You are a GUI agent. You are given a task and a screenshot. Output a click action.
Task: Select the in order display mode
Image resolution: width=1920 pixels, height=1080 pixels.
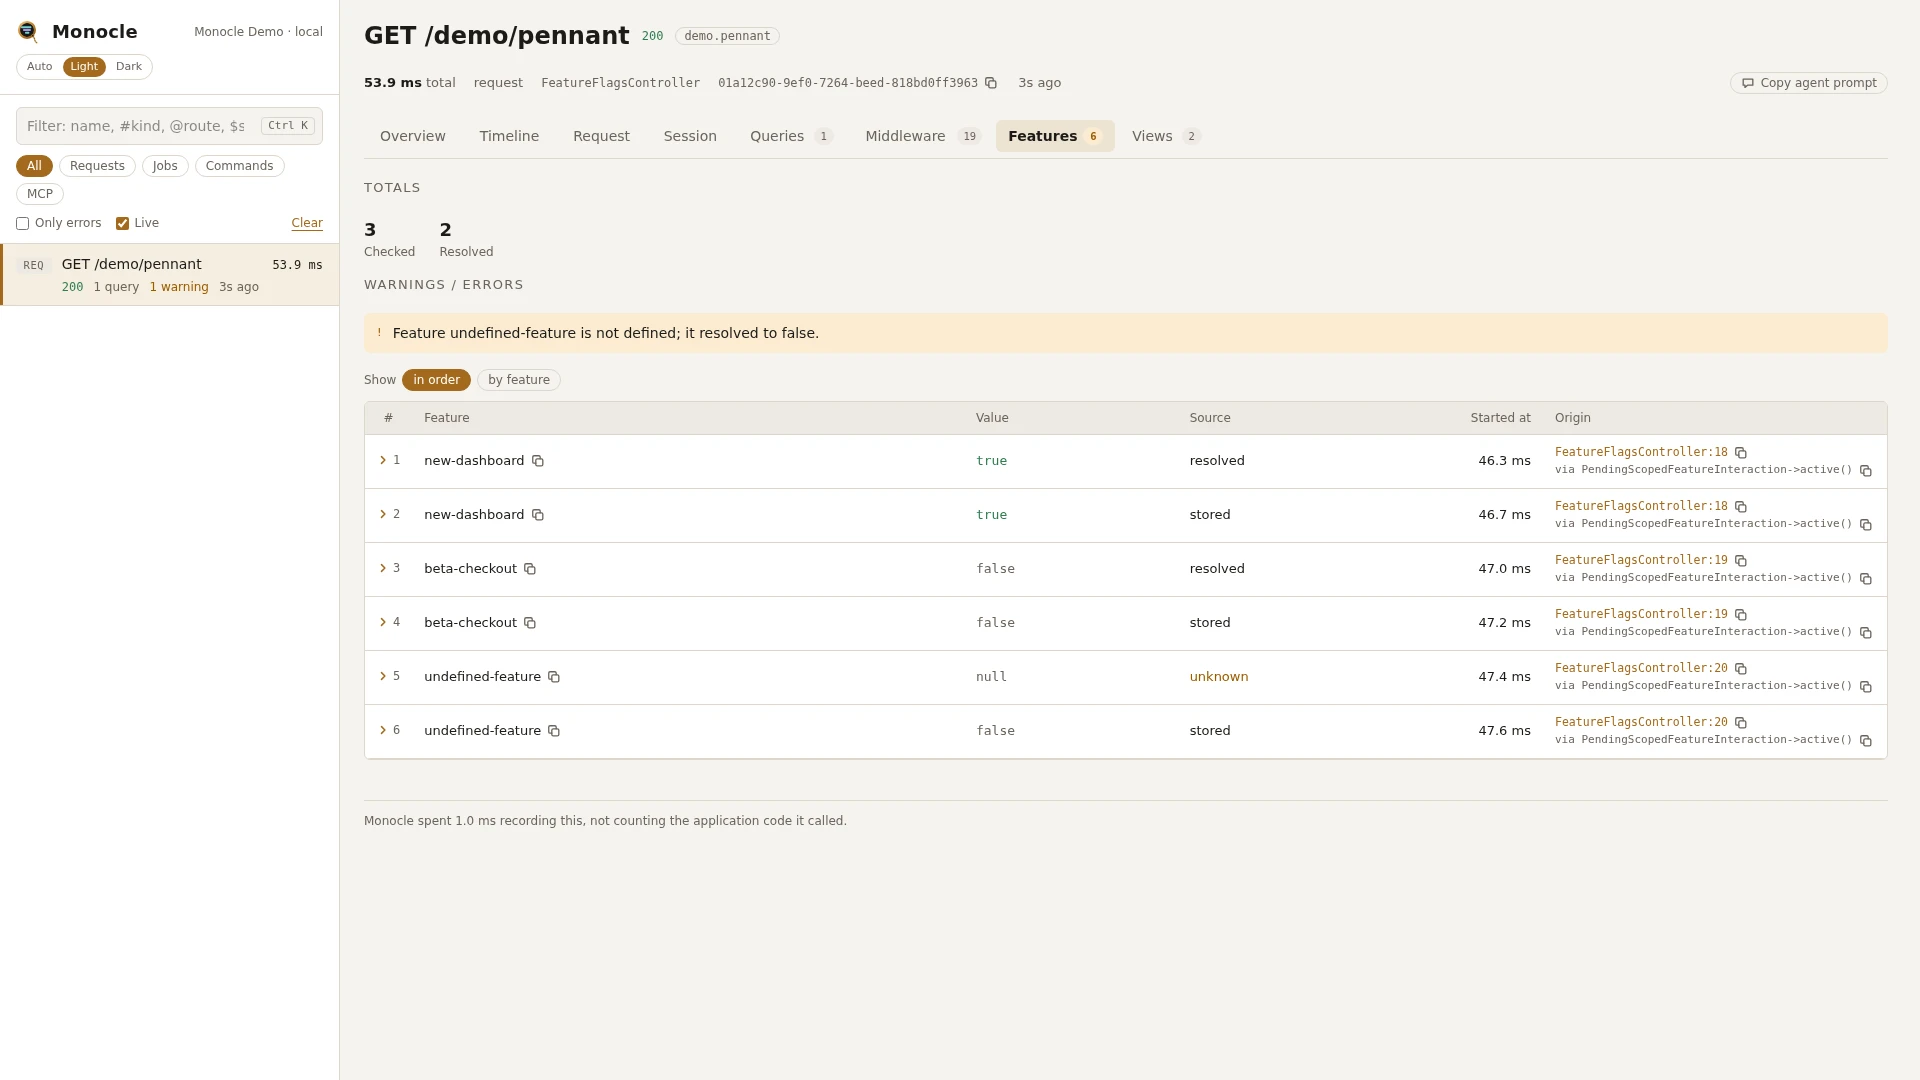click(x=436, y=380)
